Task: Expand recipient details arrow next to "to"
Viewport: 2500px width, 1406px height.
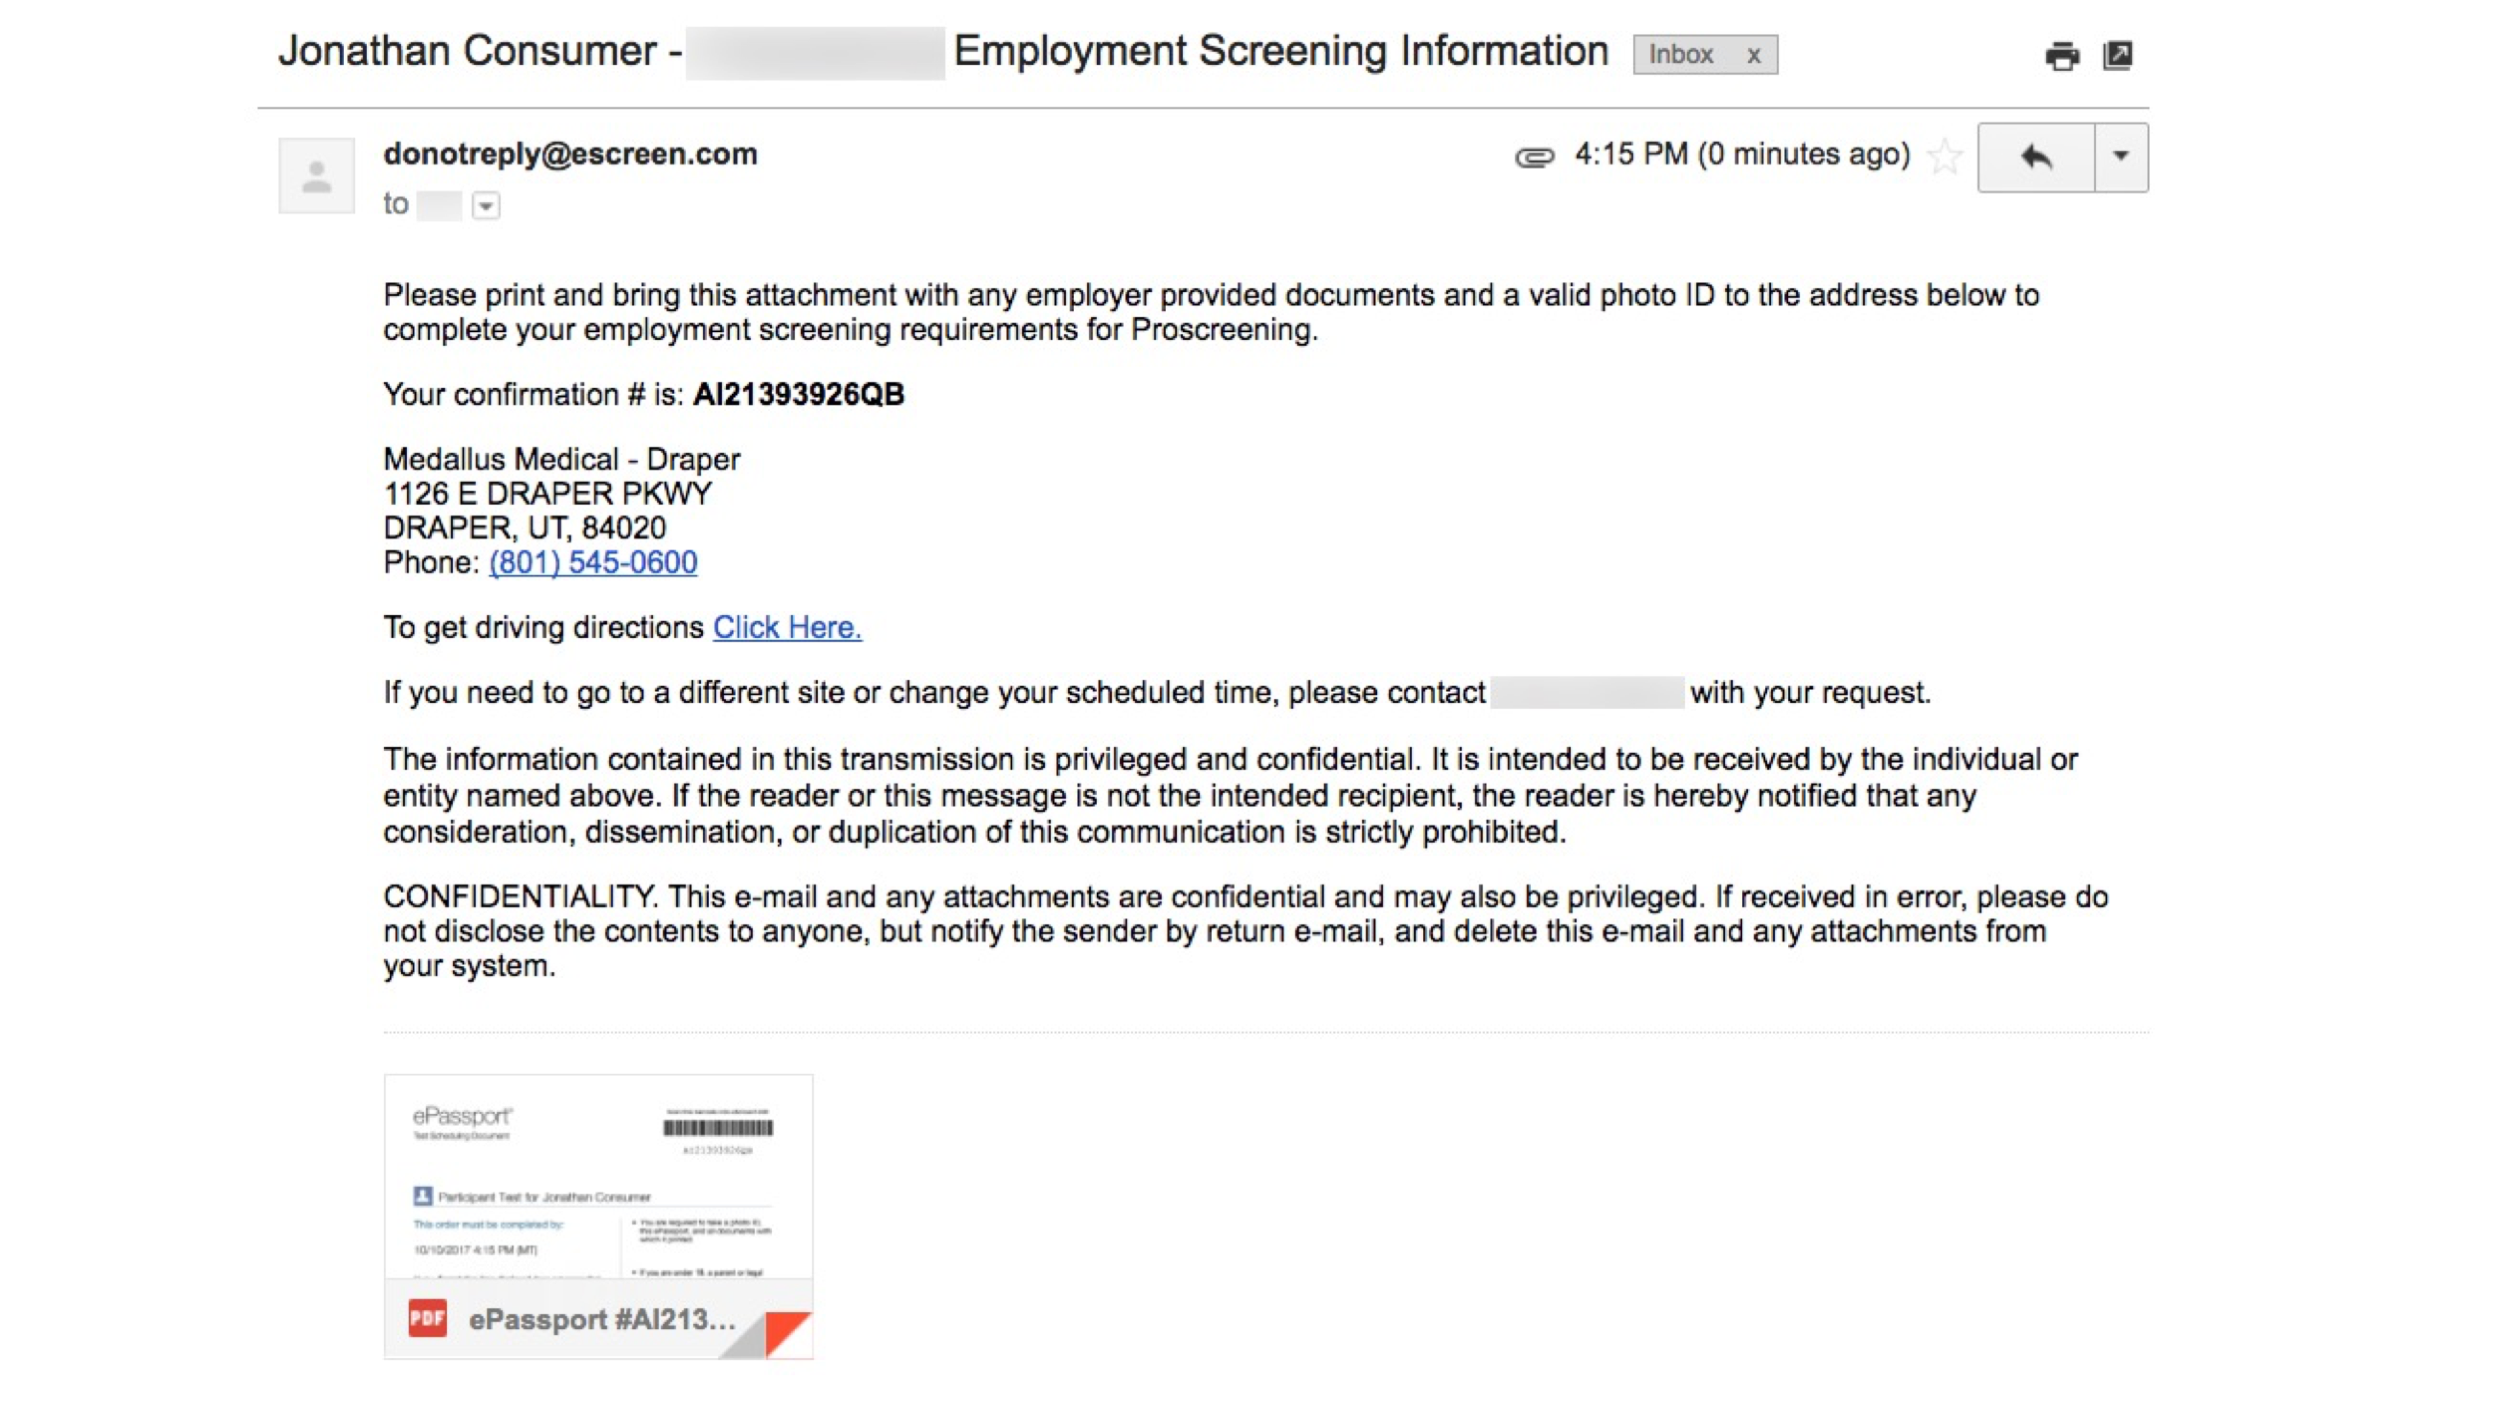Action: tap(486, 206)
